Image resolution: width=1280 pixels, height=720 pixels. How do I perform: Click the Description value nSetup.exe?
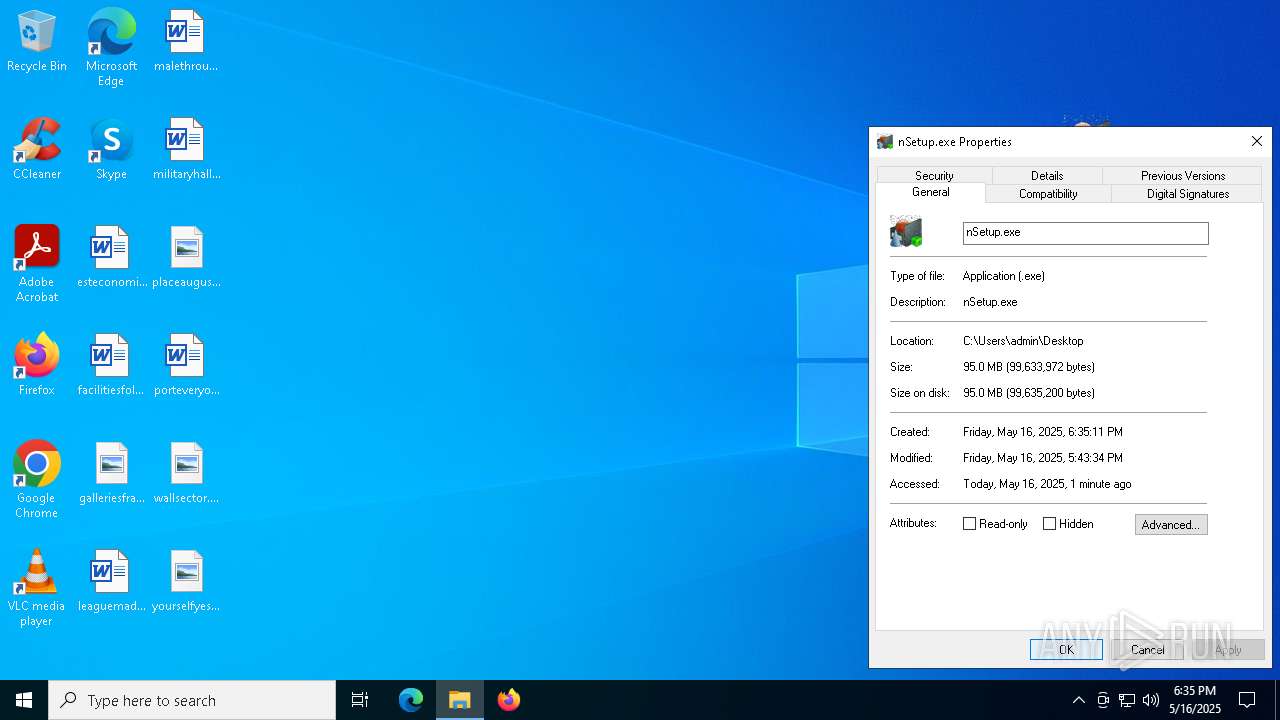click(990, 302)
